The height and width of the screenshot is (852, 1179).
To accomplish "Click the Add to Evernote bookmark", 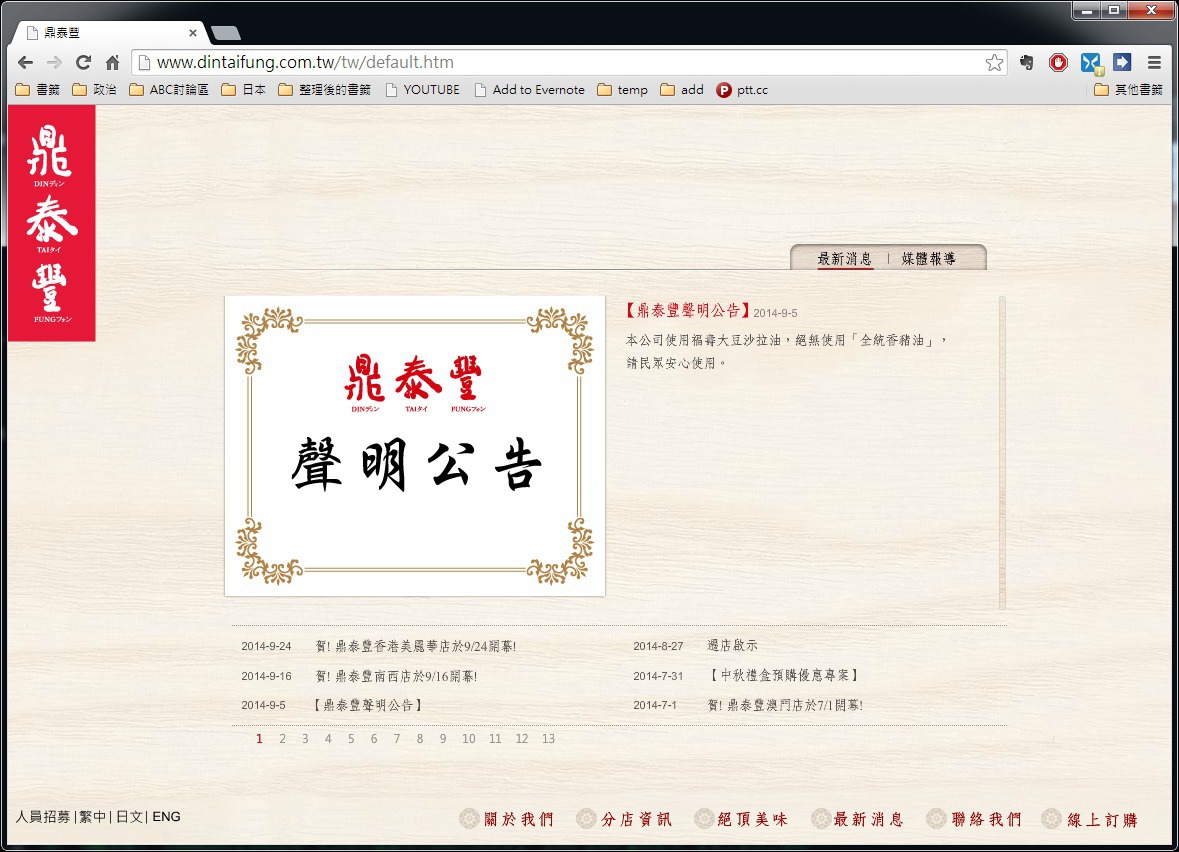I will click(529, 89).
